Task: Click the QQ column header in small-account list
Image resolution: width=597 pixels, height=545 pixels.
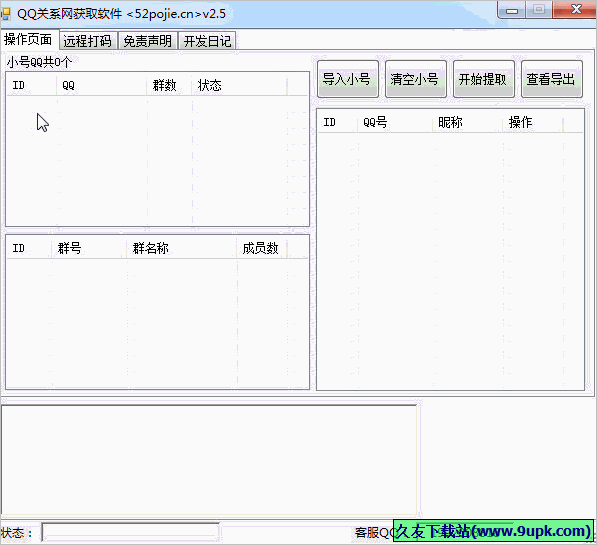Action: [102, 85]
